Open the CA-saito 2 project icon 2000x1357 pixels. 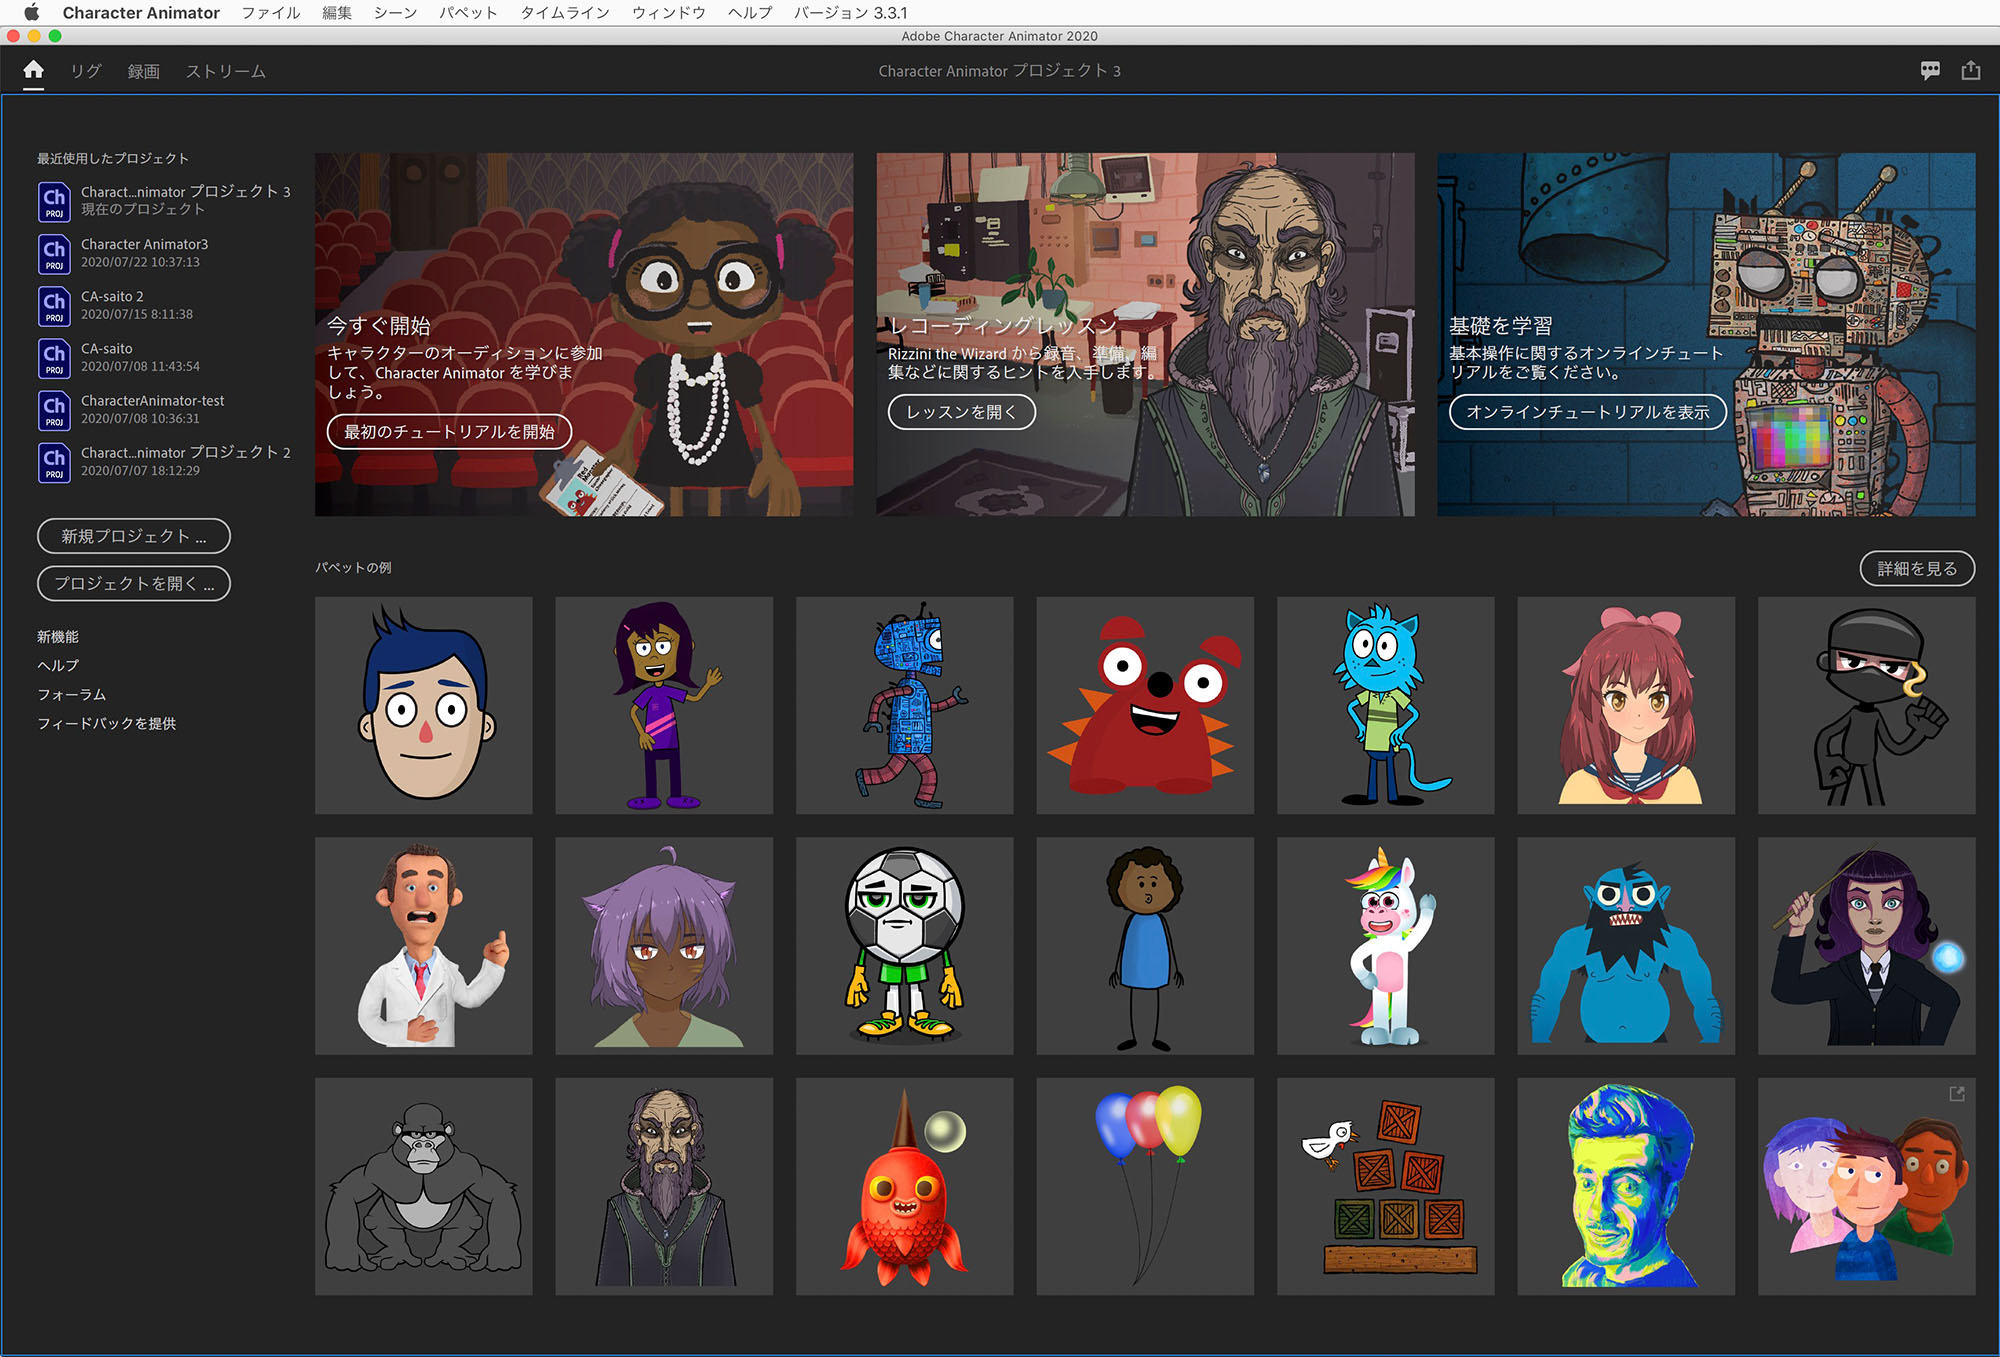[x=54, y=305]
